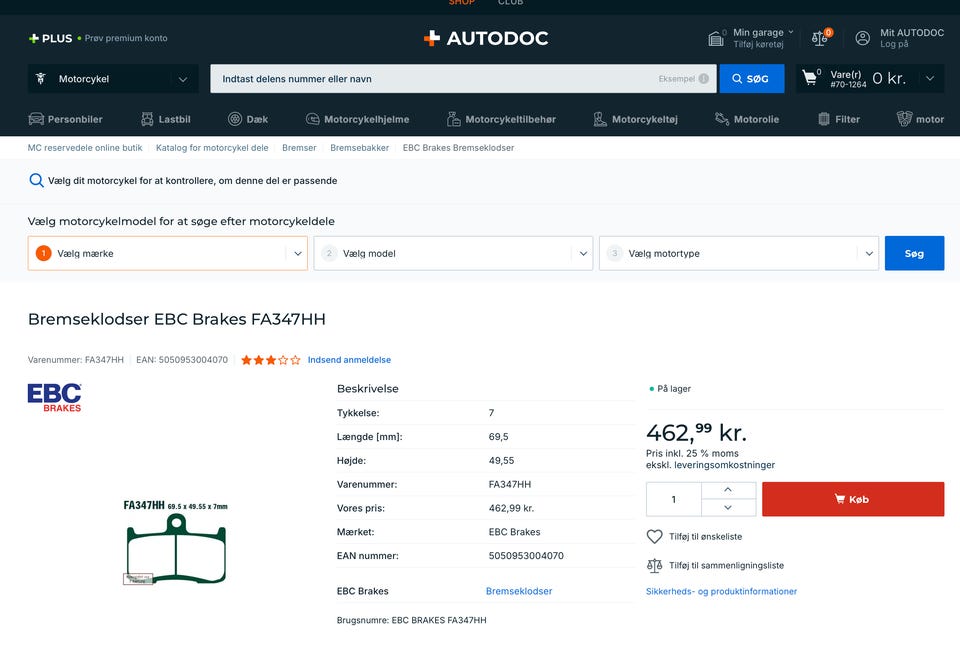Image resolution: width=960 pixels, height=668 pixels.
Task: Click the Højde value 49,55
Action: [501, 460]
